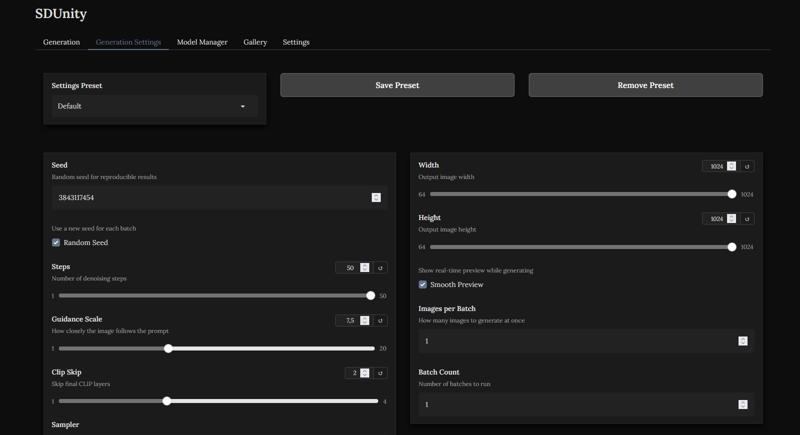Switch to the Model Manager tab

point(202,42)
